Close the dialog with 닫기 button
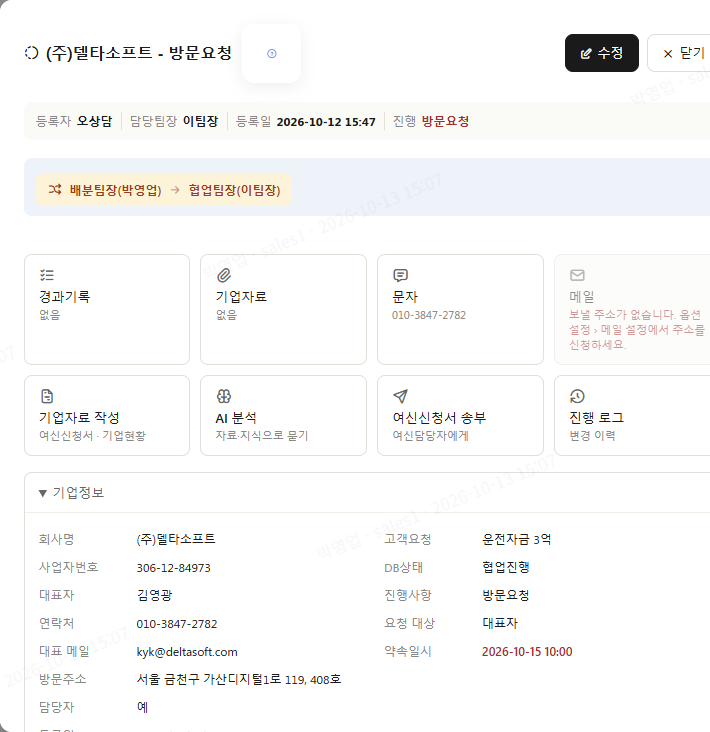Screen dimensions: 710x732 point(681,53)
